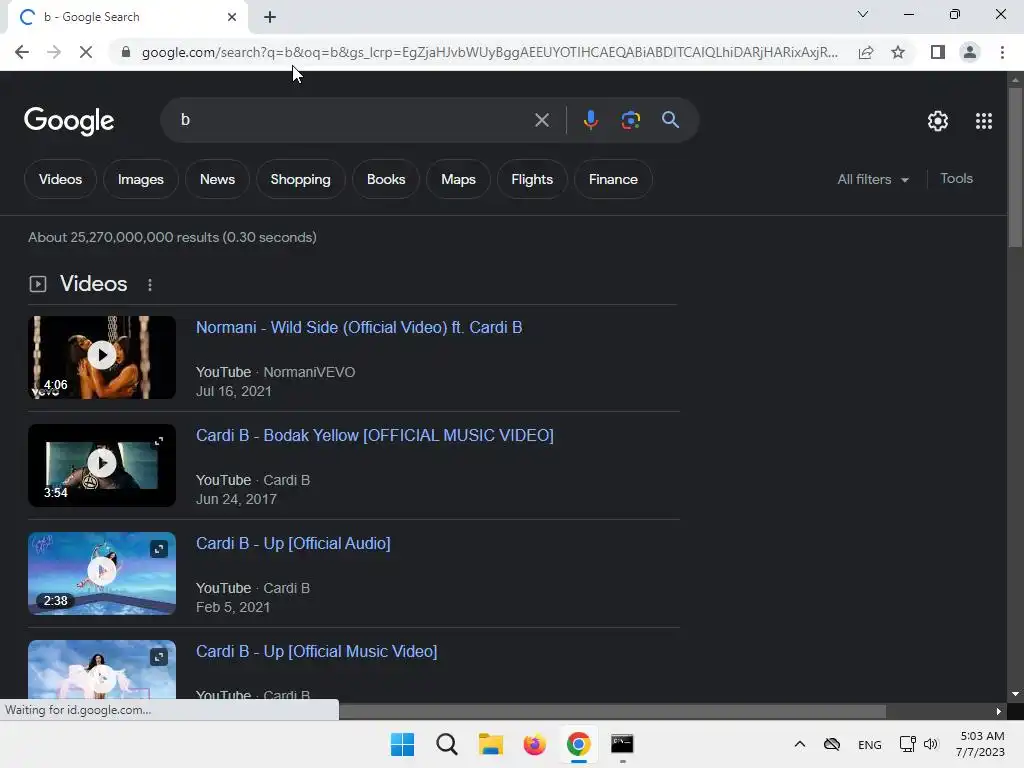Open the Google apps grid
The image size is (1024, 768).
[984, 121]
